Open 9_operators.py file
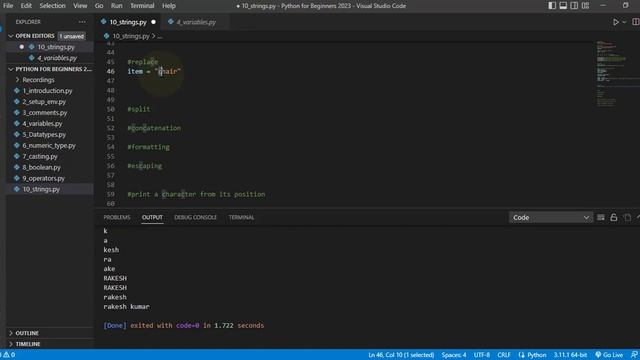The height and width of the screenshot is (360, 640). 44,178
